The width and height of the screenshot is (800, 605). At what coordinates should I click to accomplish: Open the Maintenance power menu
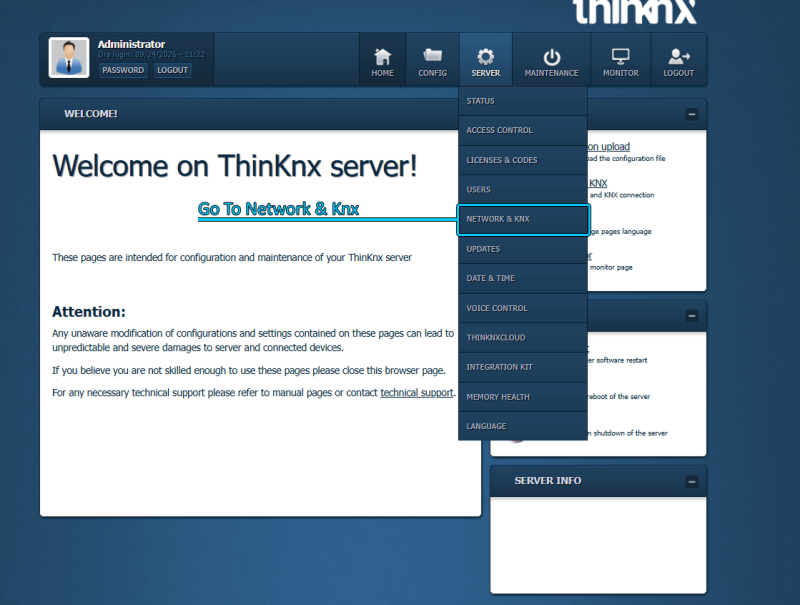click(x=551, y=60)
